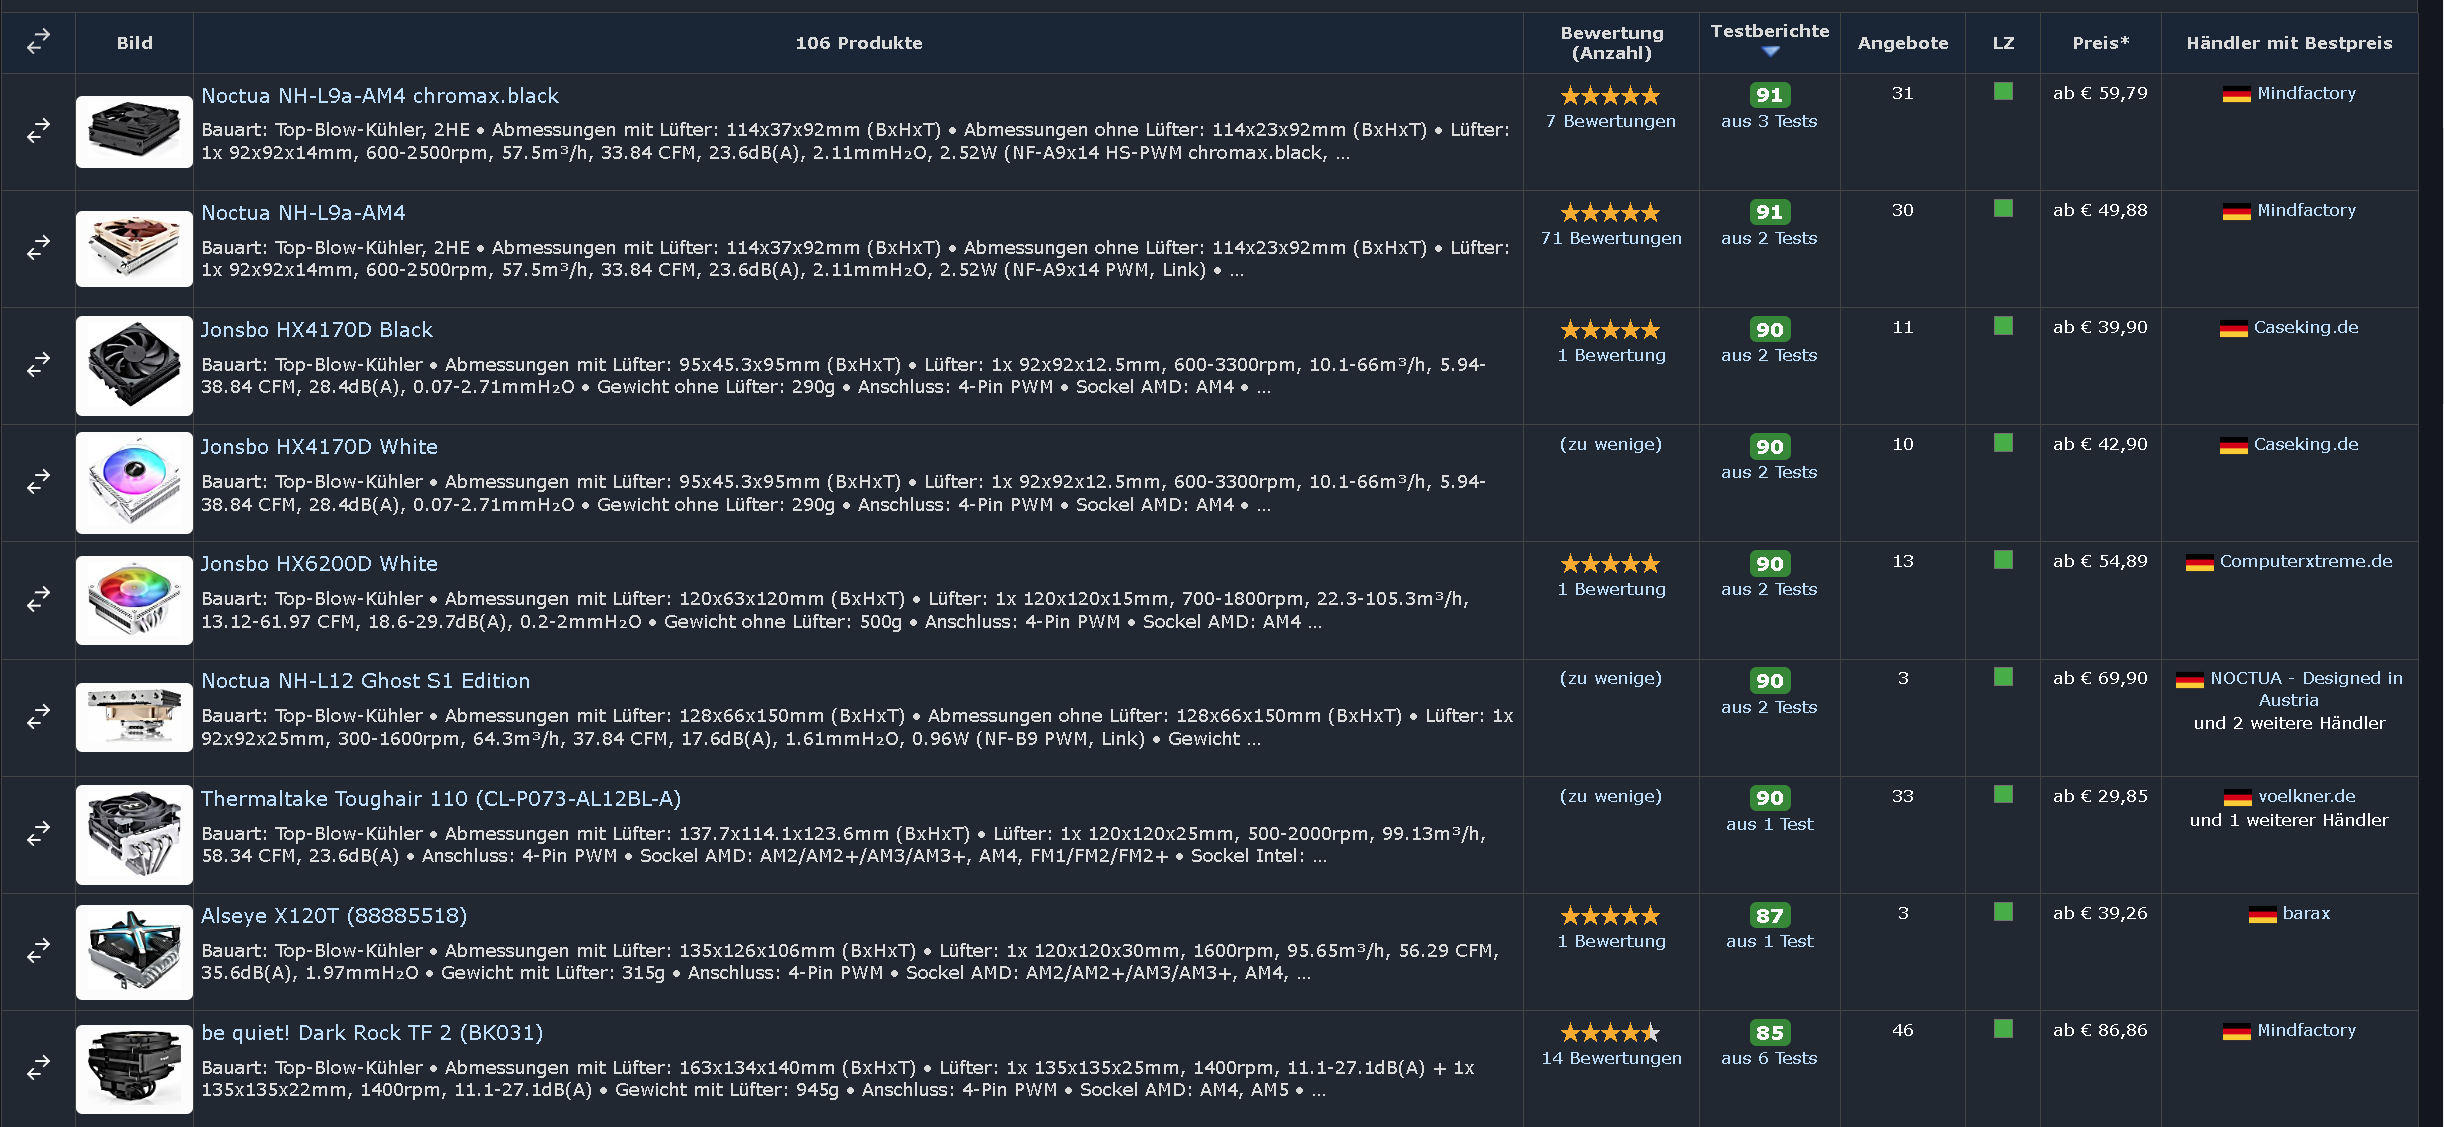
Task: Click the LZ column header
Action: point(2003,43)
